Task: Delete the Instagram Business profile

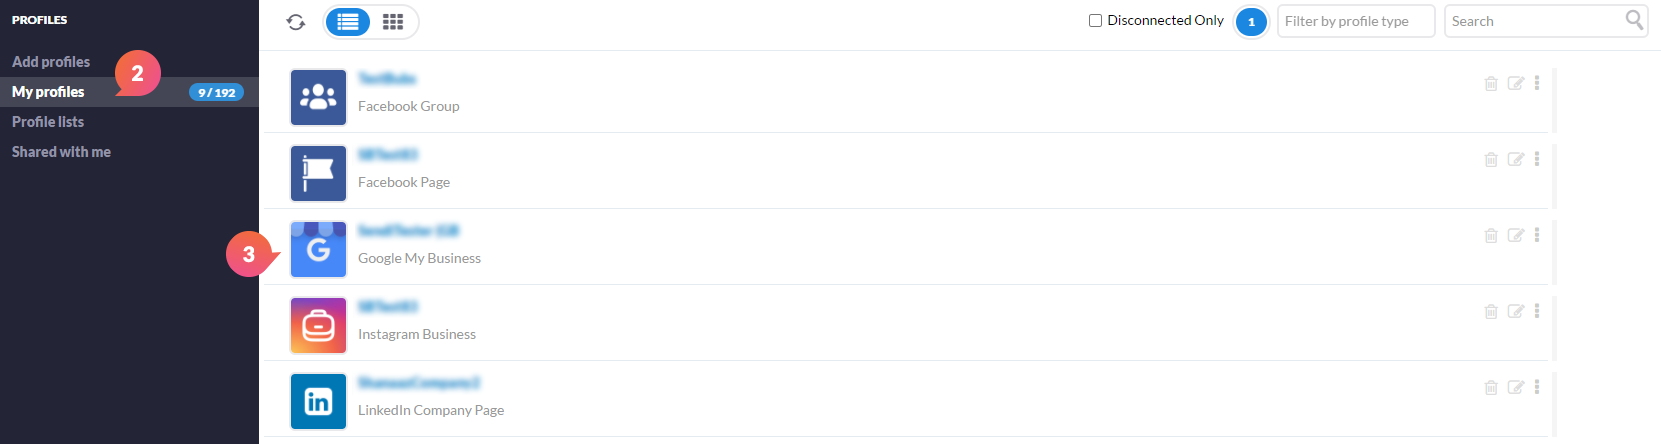Action: (x=1491, y=312)
